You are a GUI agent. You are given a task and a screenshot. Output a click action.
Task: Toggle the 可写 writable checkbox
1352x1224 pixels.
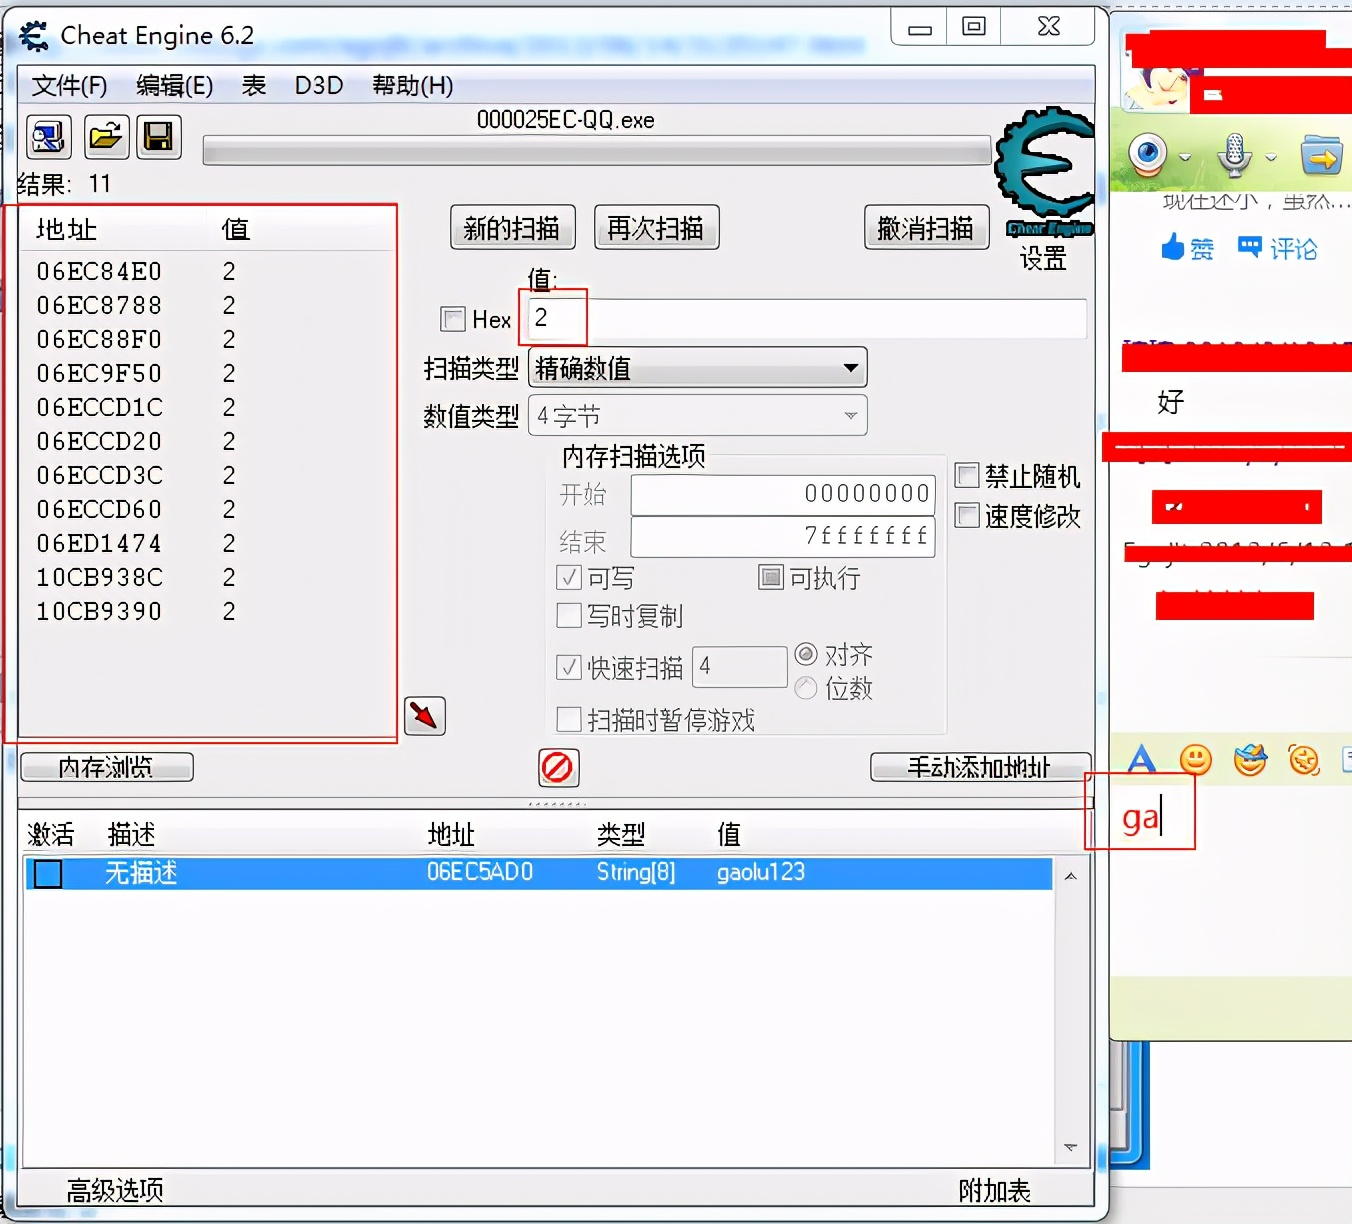pyautogui.click(x=569, y=577)
